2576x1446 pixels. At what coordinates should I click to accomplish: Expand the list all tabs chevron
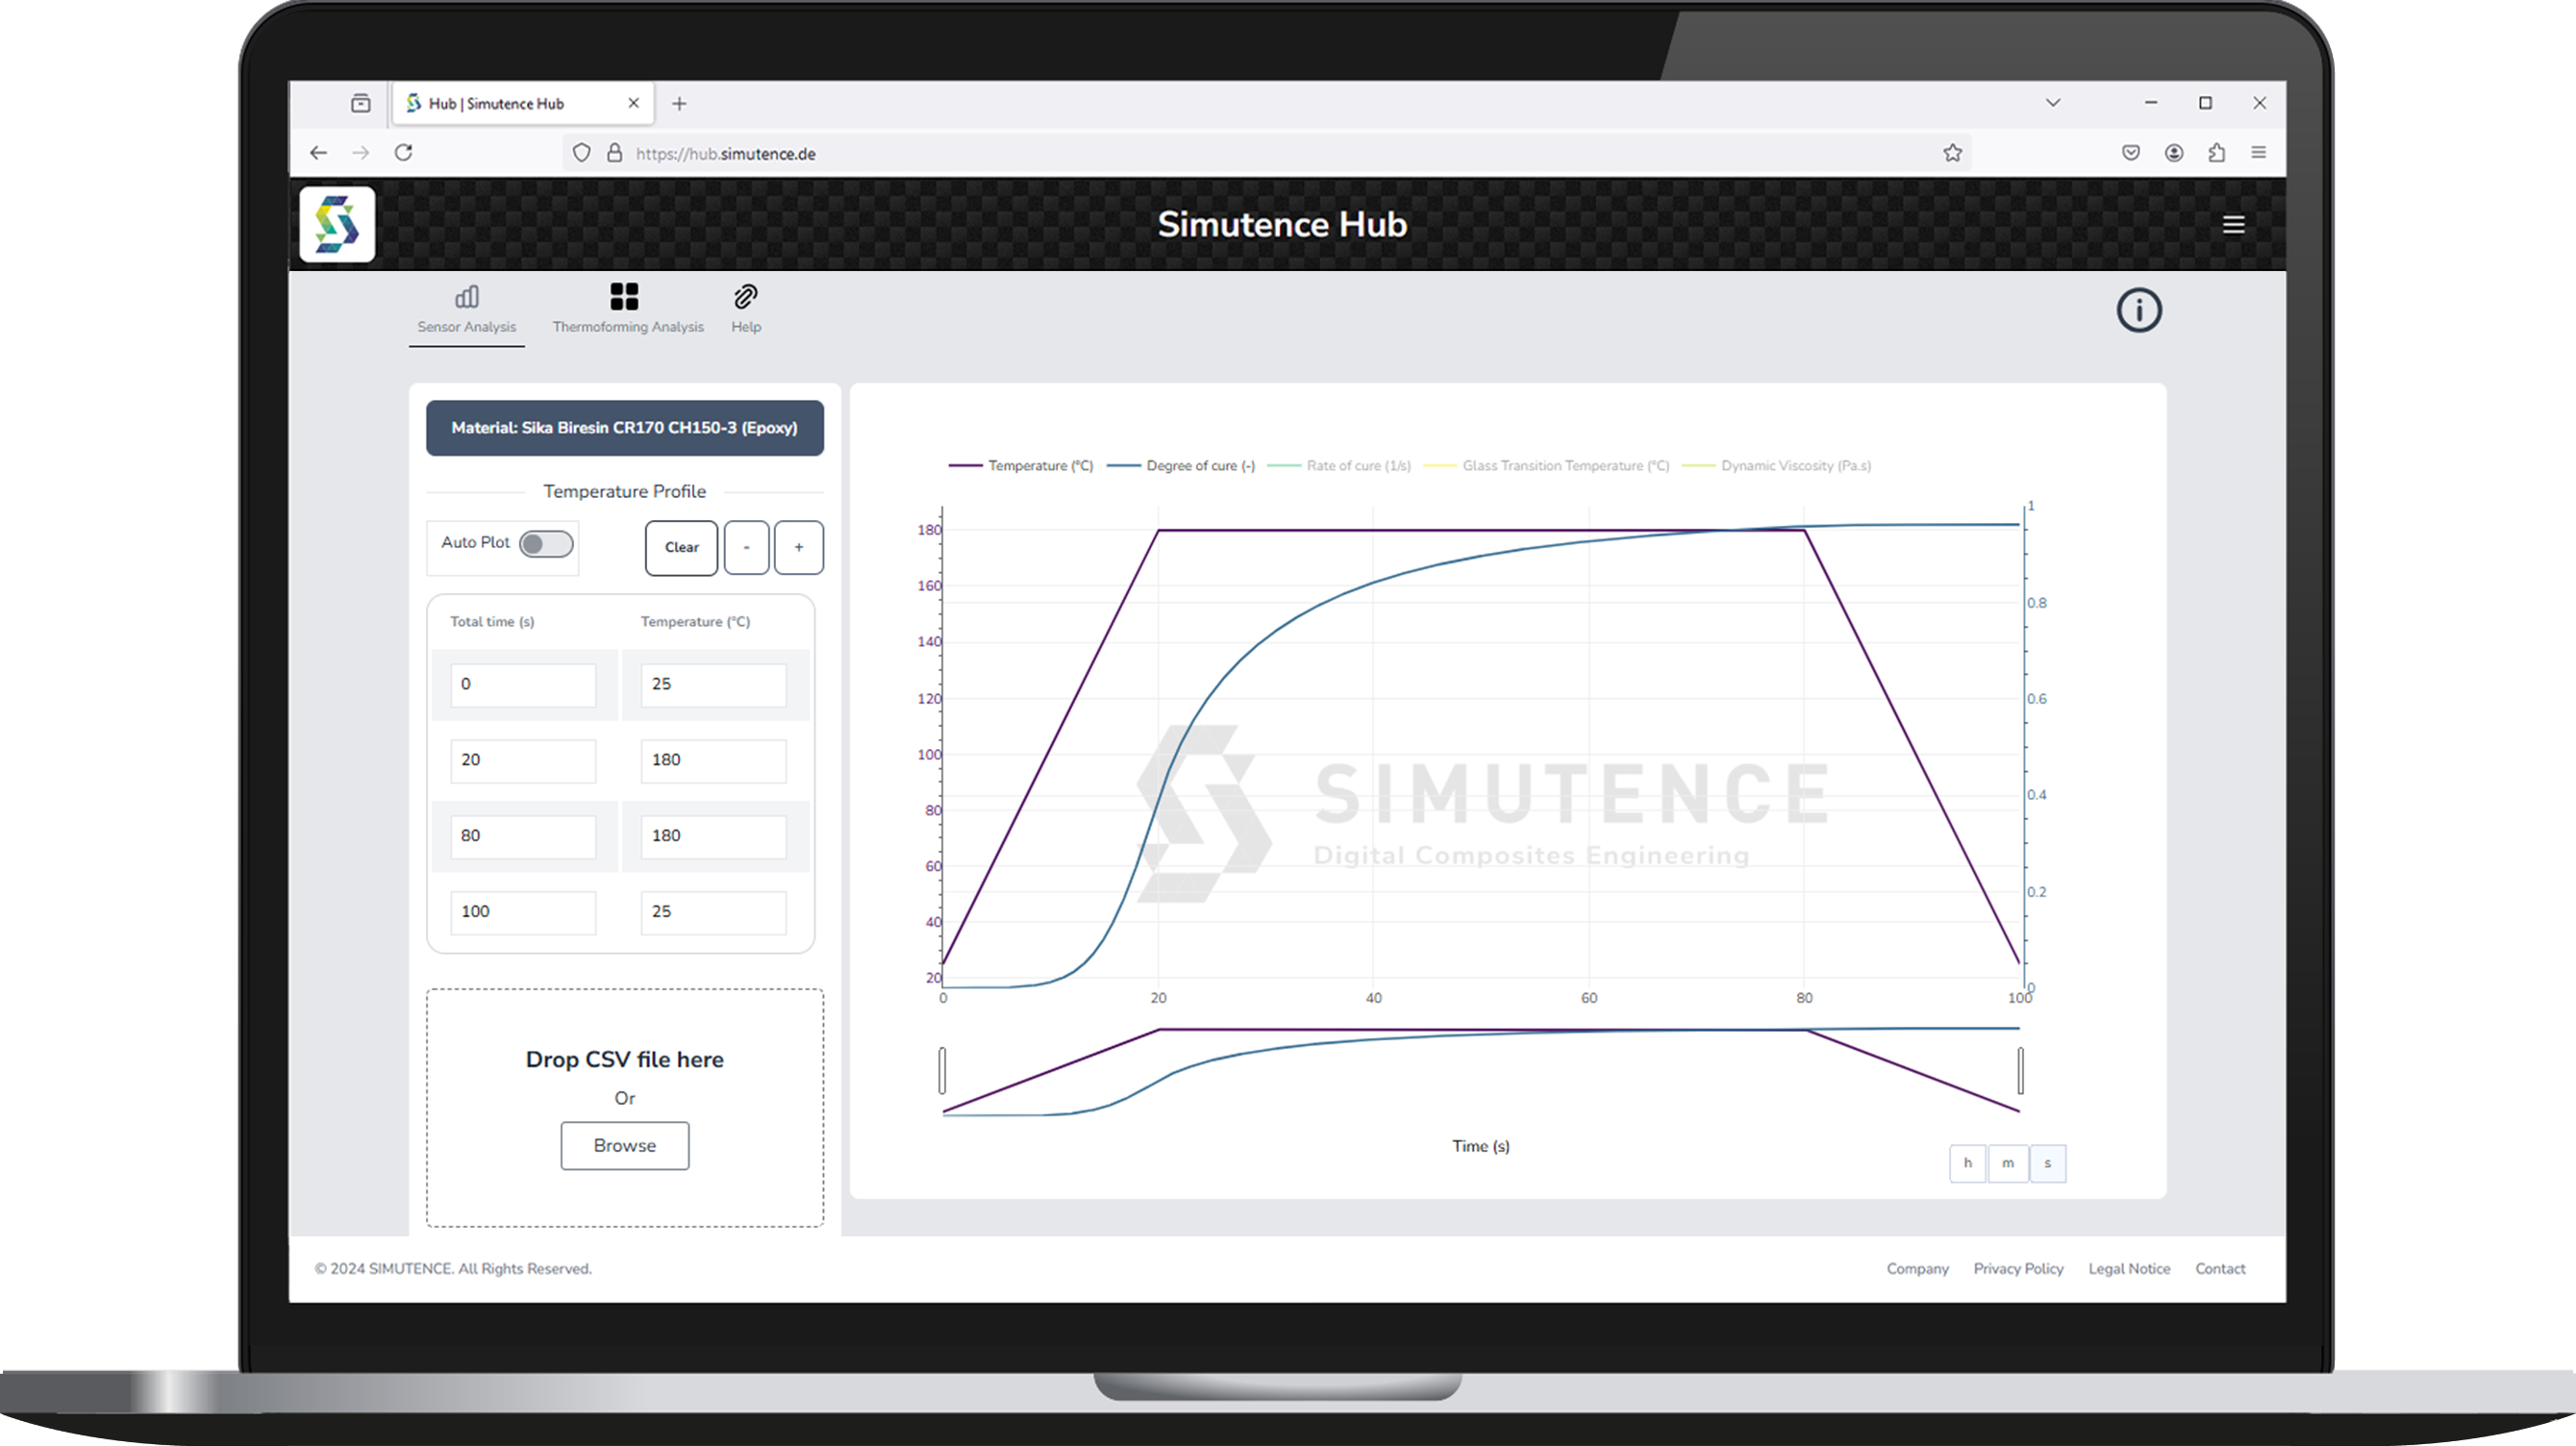(2053, 103)
